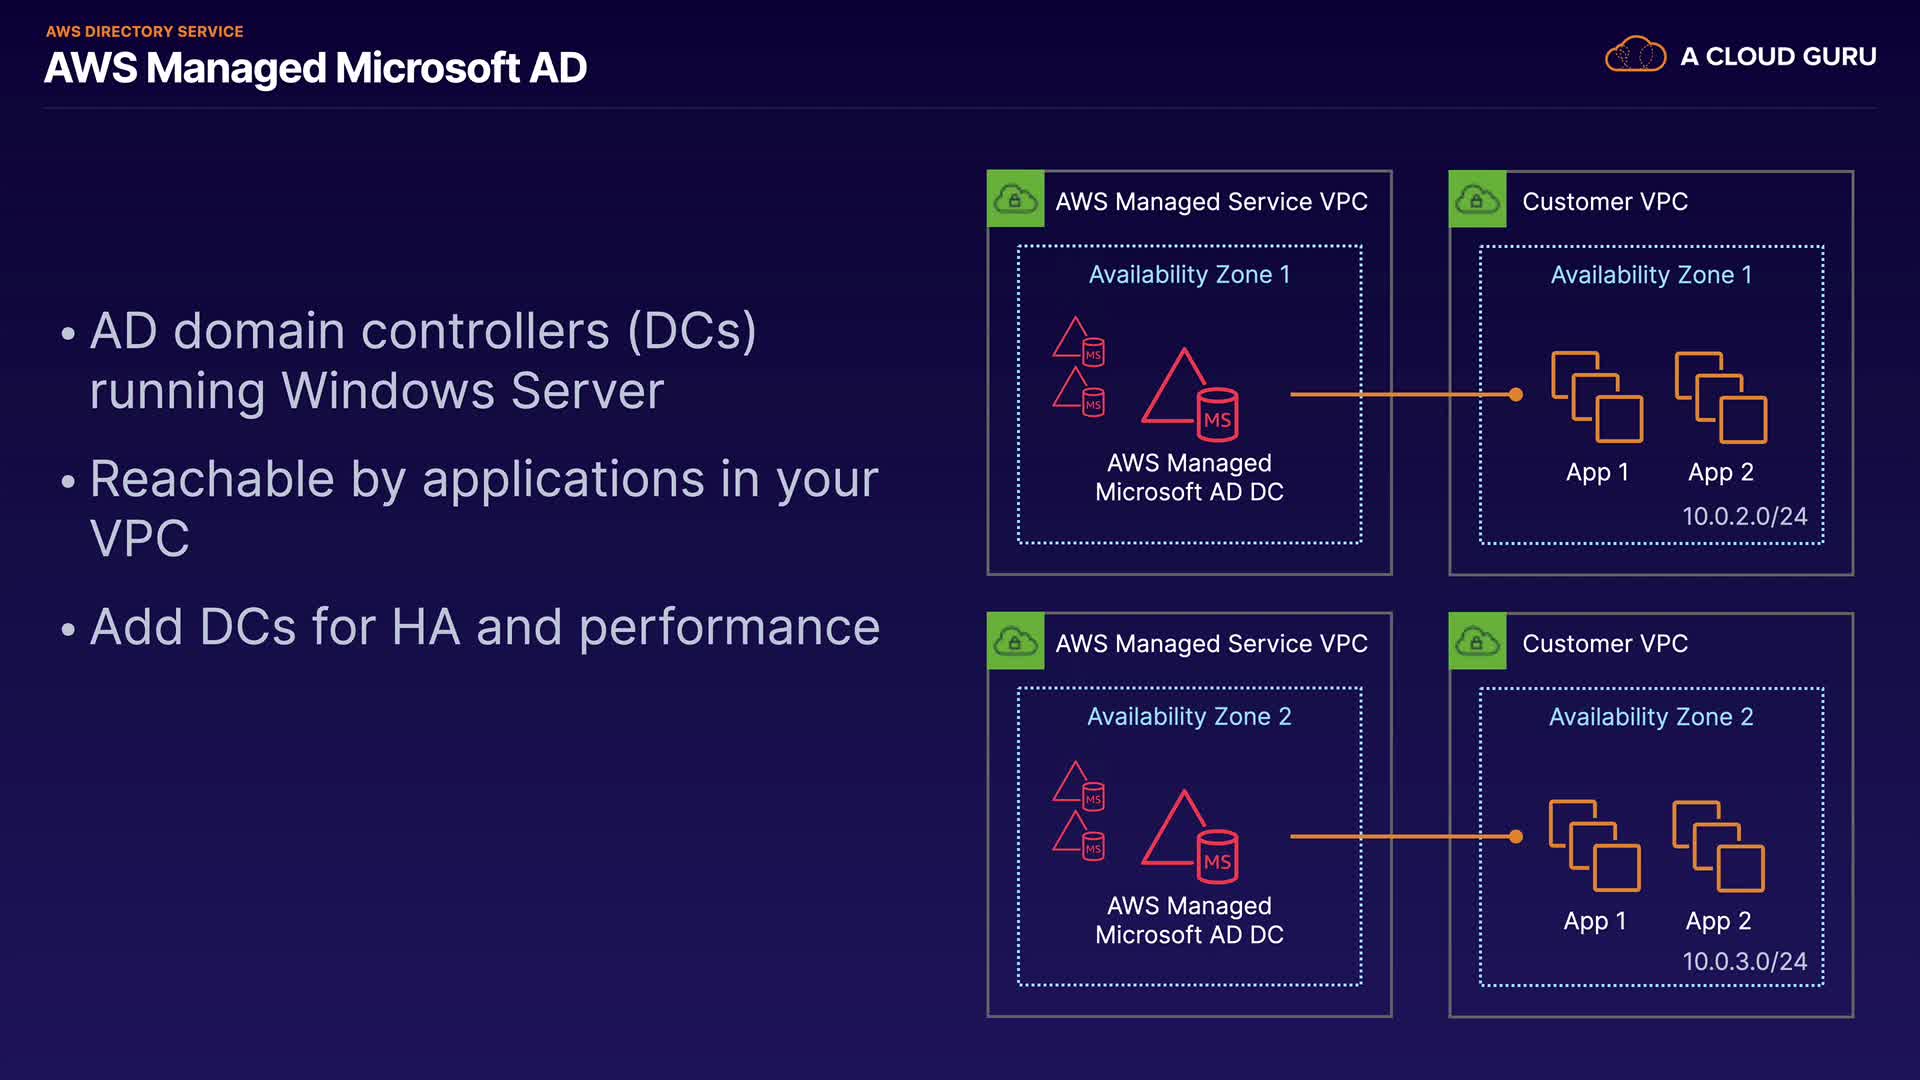The image size is (1920, 1080).
Task: Click the small stacked MS icons in Zone 1
Action: point(1078,366)
